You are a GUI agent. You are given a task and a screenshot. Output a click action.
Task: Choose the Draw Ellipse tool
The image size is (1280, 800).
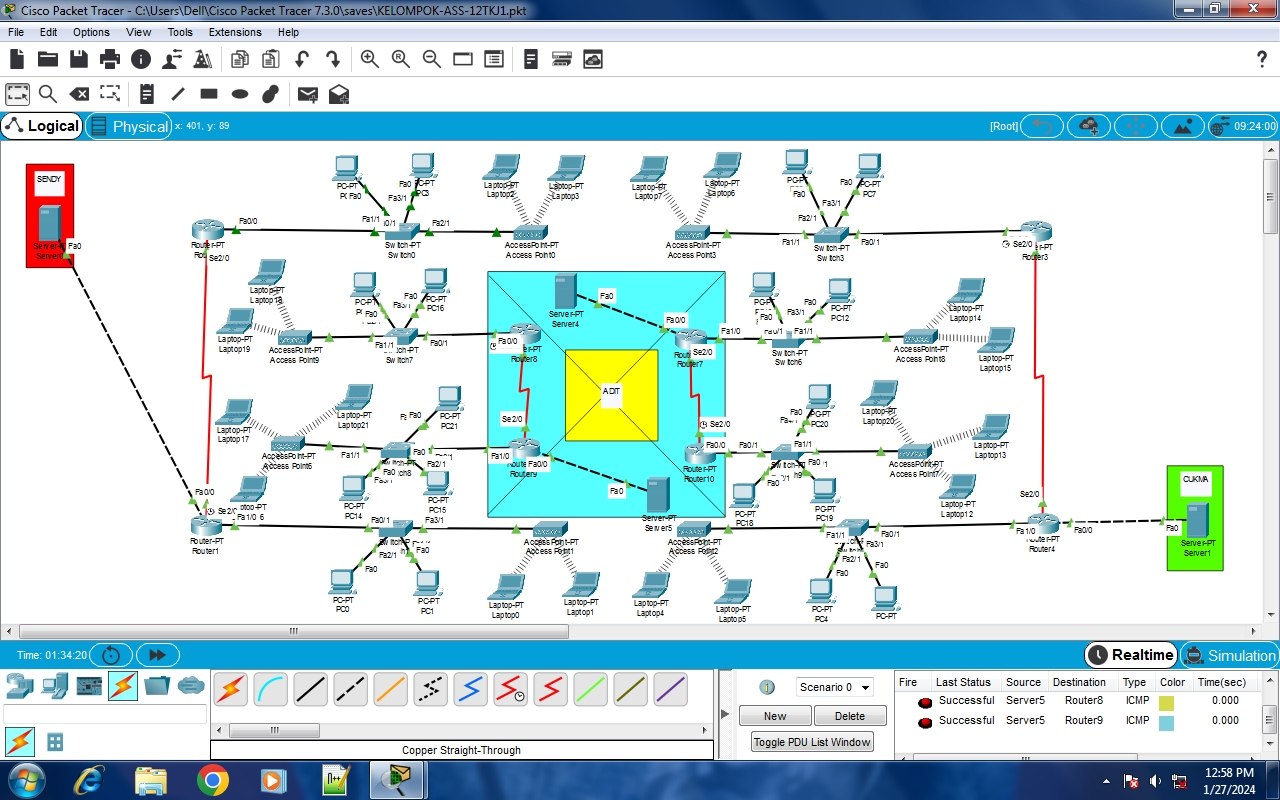240,94
